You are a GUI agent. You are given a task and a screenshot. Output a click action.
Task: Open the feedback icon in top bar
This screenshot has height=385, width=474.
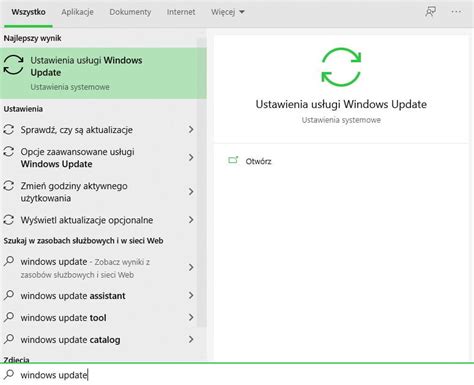click(430, 12)
